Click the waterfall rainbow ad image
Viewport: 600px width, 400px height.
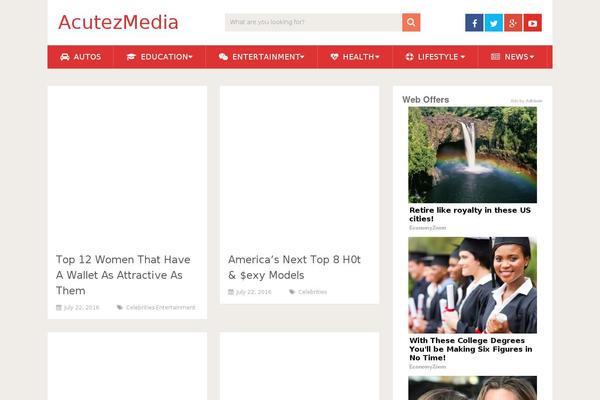pos(473,155)
